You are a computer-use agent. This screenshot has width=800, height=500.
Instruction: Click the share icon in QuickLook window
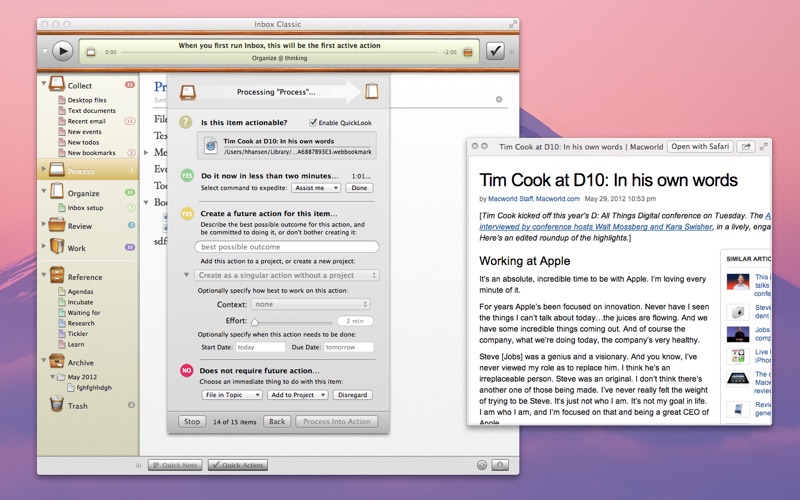746,146
